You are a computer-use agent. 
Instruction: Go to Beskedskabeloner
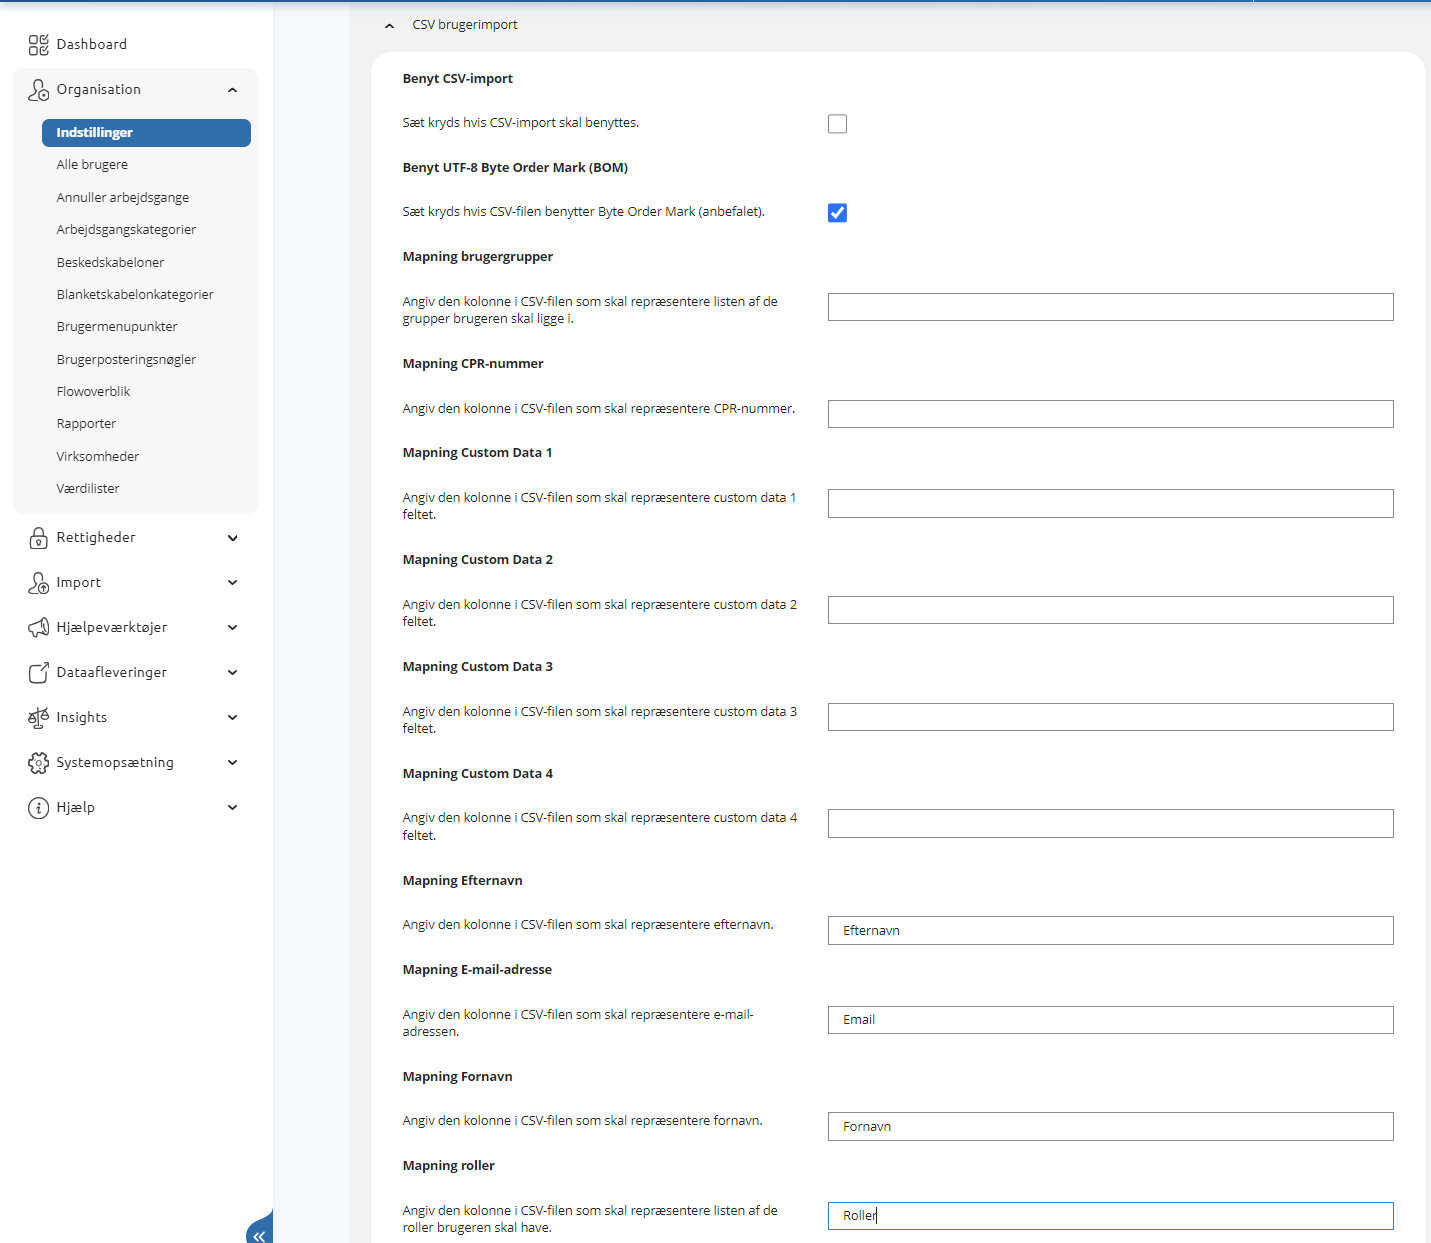pos(110,263)
